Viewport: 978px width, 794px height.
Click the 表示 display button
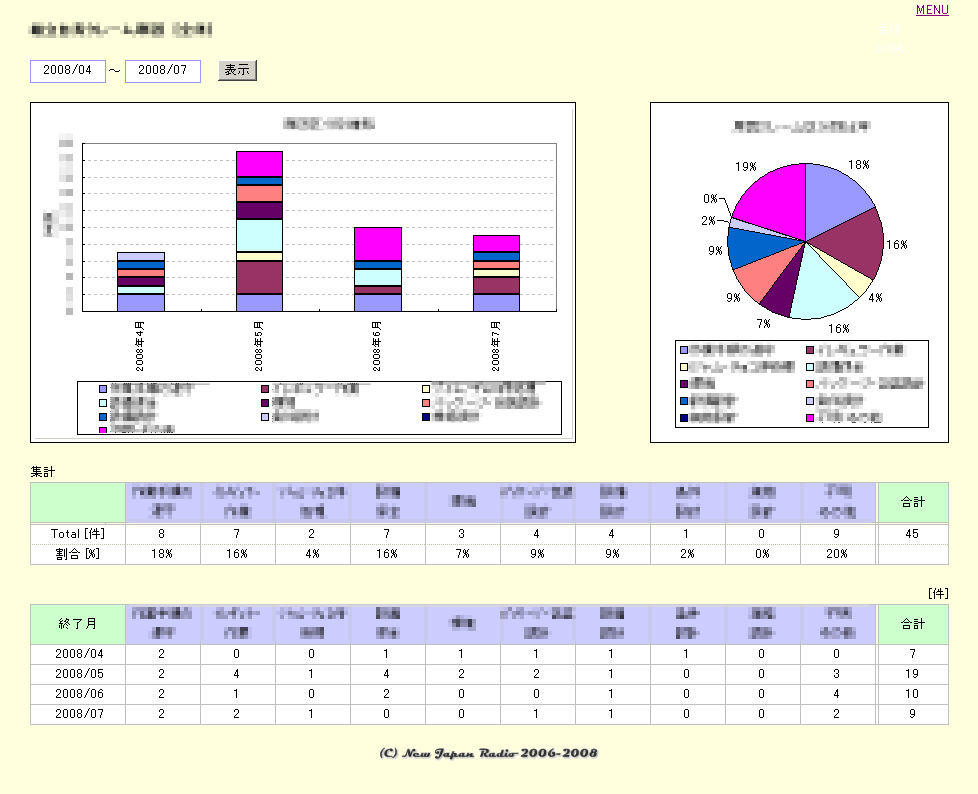click(237, 70)
